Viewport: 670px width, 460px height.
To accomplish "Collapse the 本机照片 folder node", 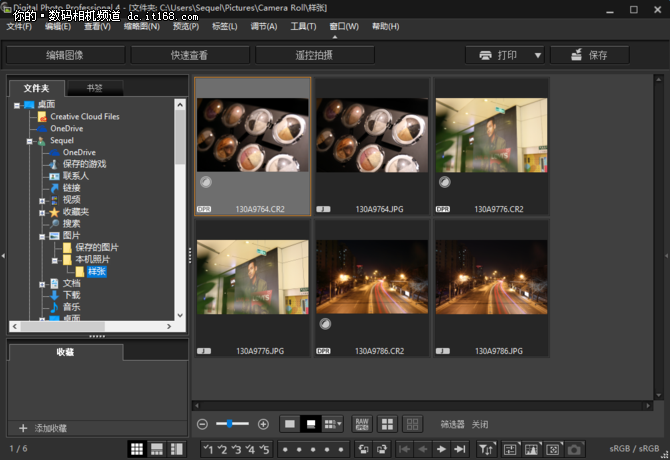I will click(54, 261).
